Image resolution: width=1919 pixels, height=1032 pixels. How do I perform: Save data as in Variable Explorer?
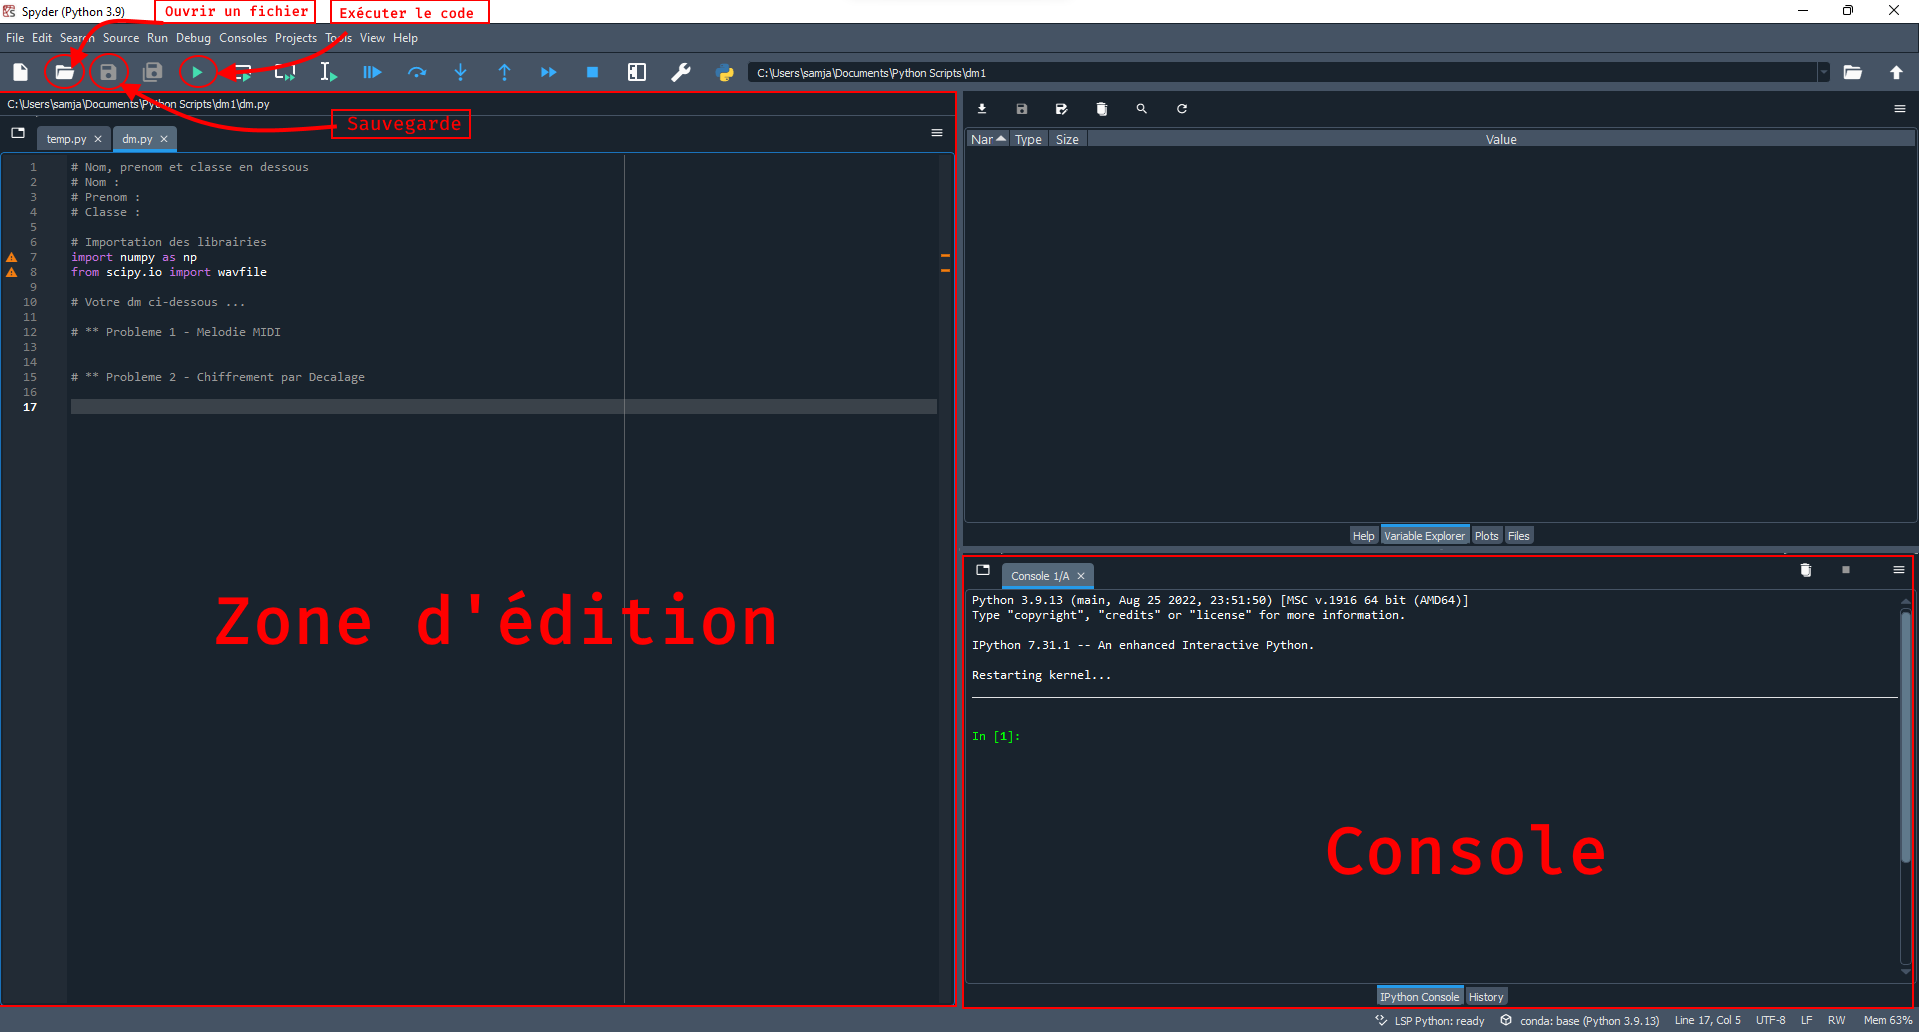1062,108
